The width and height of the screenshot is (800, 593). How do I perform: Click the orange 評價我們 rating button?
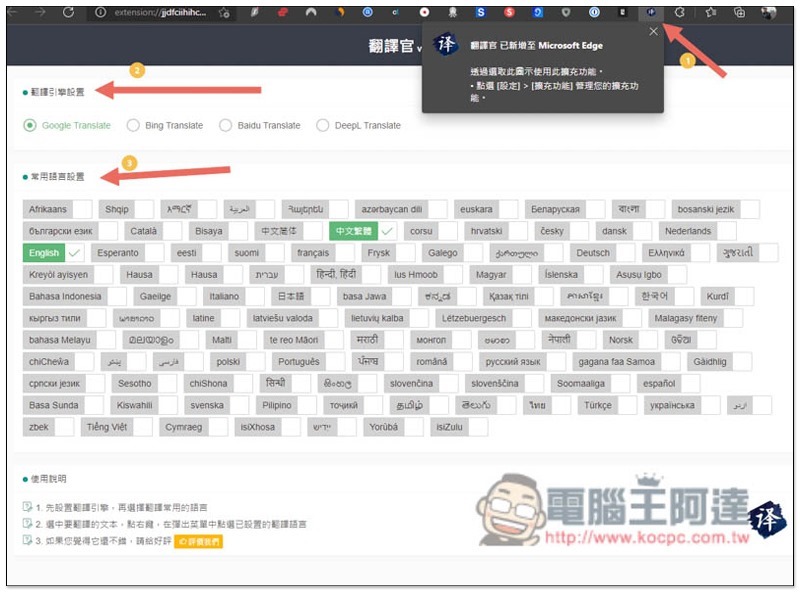(x=198, y=541)
